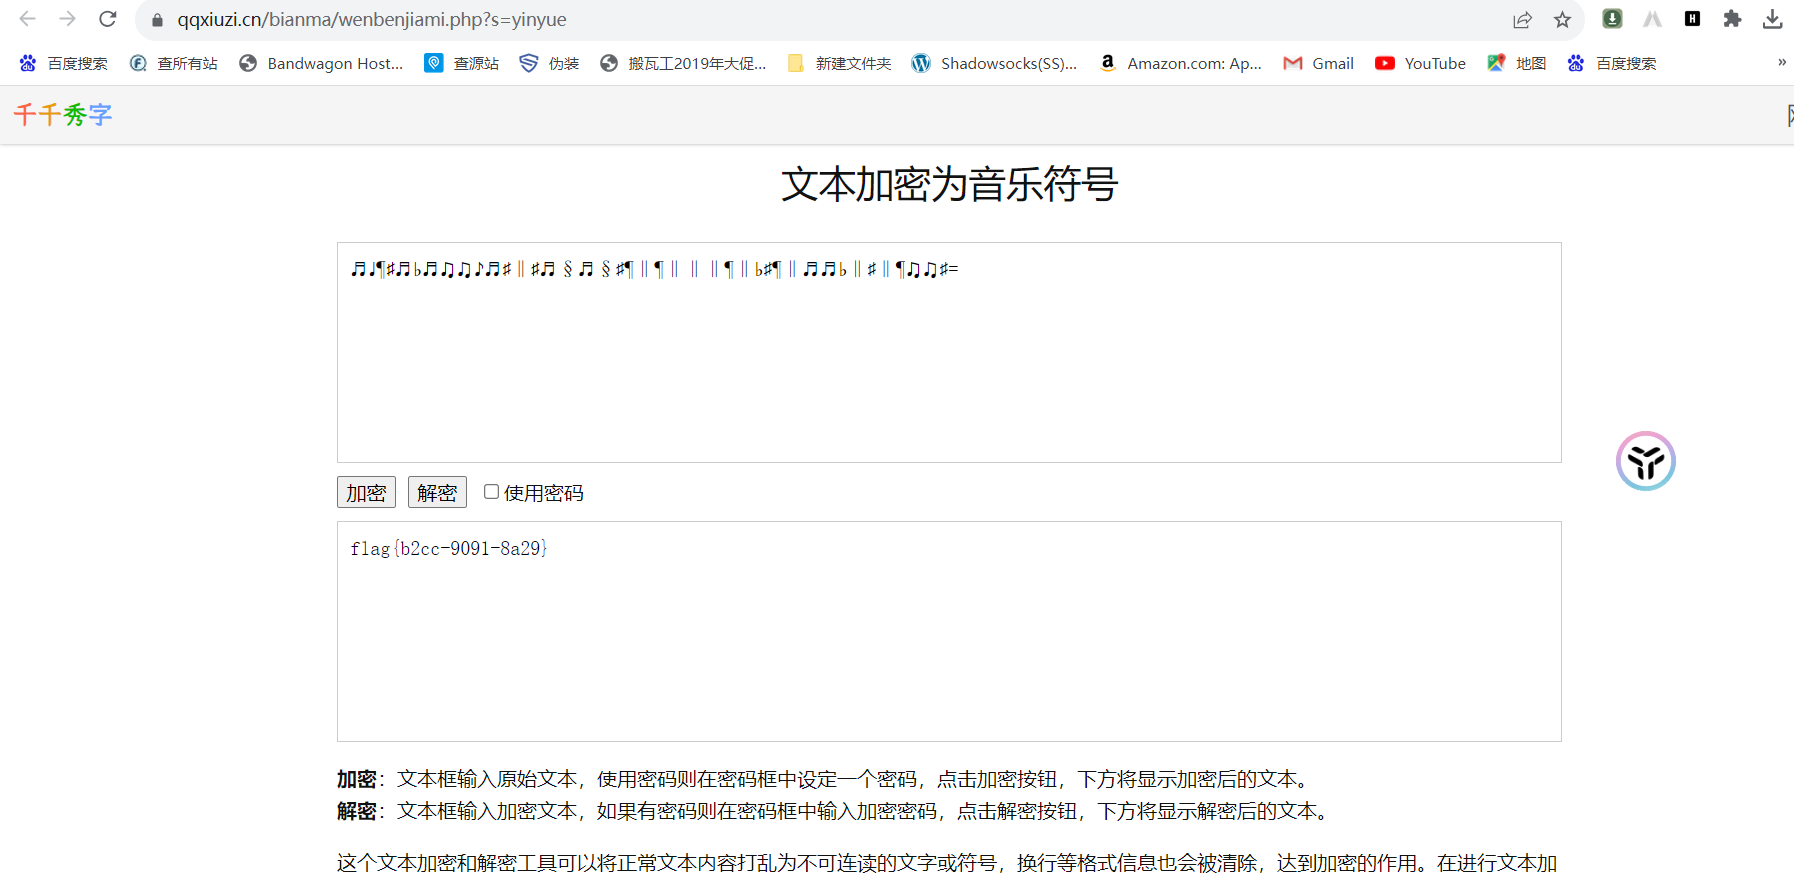This screenshot has width=1794, height=873.
Task: Click the 千千秀字 site logo
Action: pos(63,115)
